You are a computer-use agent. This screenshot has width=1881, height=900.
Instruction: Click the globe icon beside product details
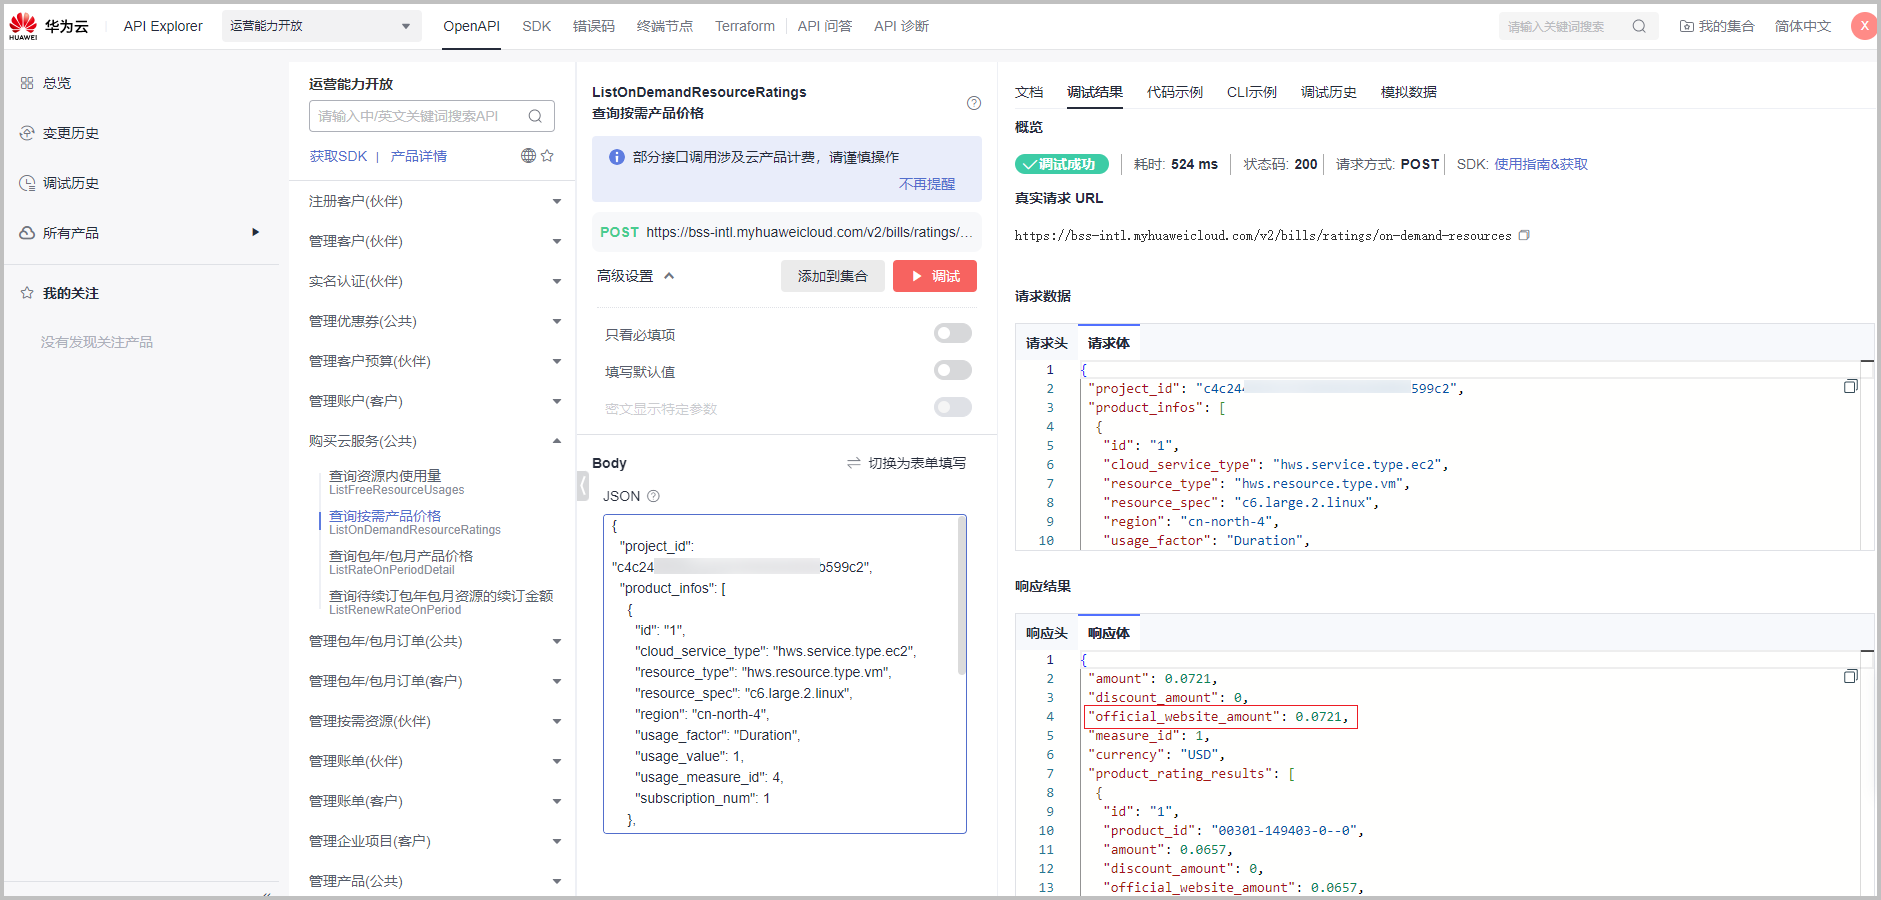pyautogui.click(x=528, y=156)
